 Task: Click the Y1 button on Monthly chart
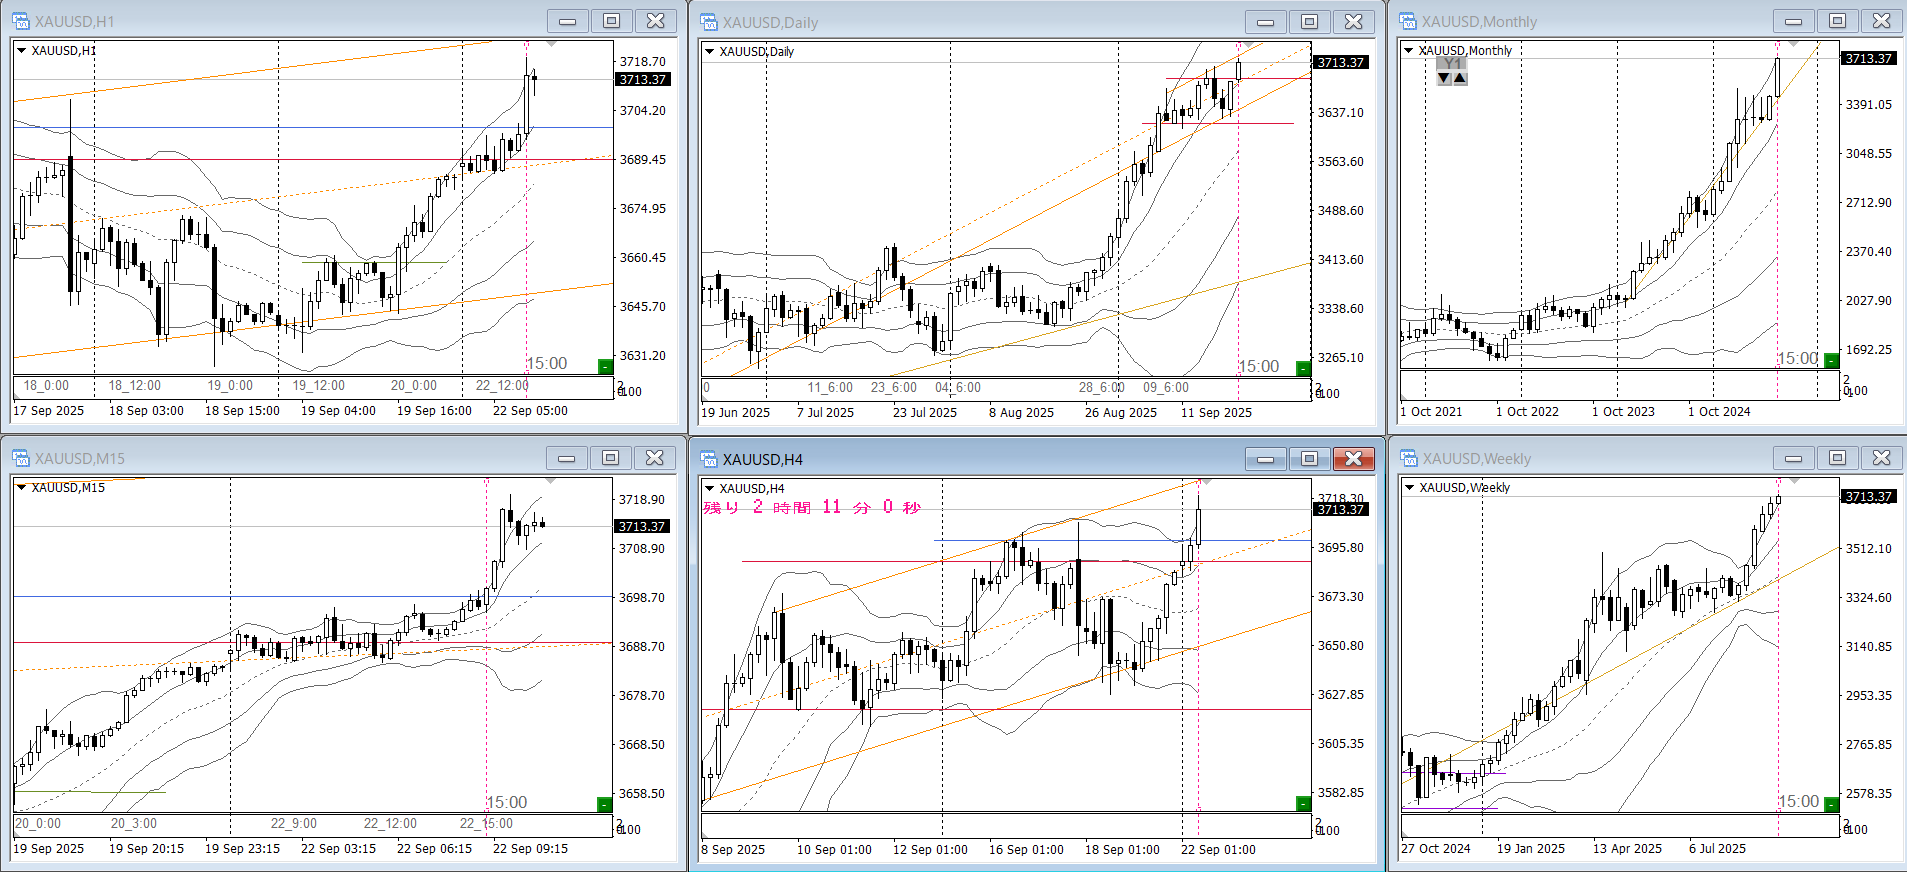pyautogui.click(x=1452, y=64)
